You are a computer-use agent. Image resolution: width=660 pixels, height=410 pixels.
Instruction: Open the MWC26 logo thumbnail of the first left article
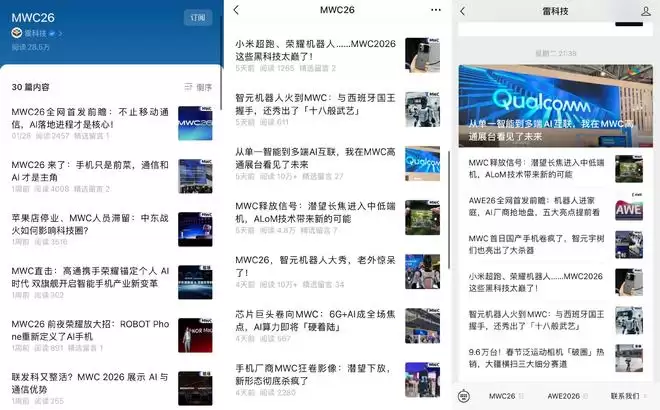(195, 123)
